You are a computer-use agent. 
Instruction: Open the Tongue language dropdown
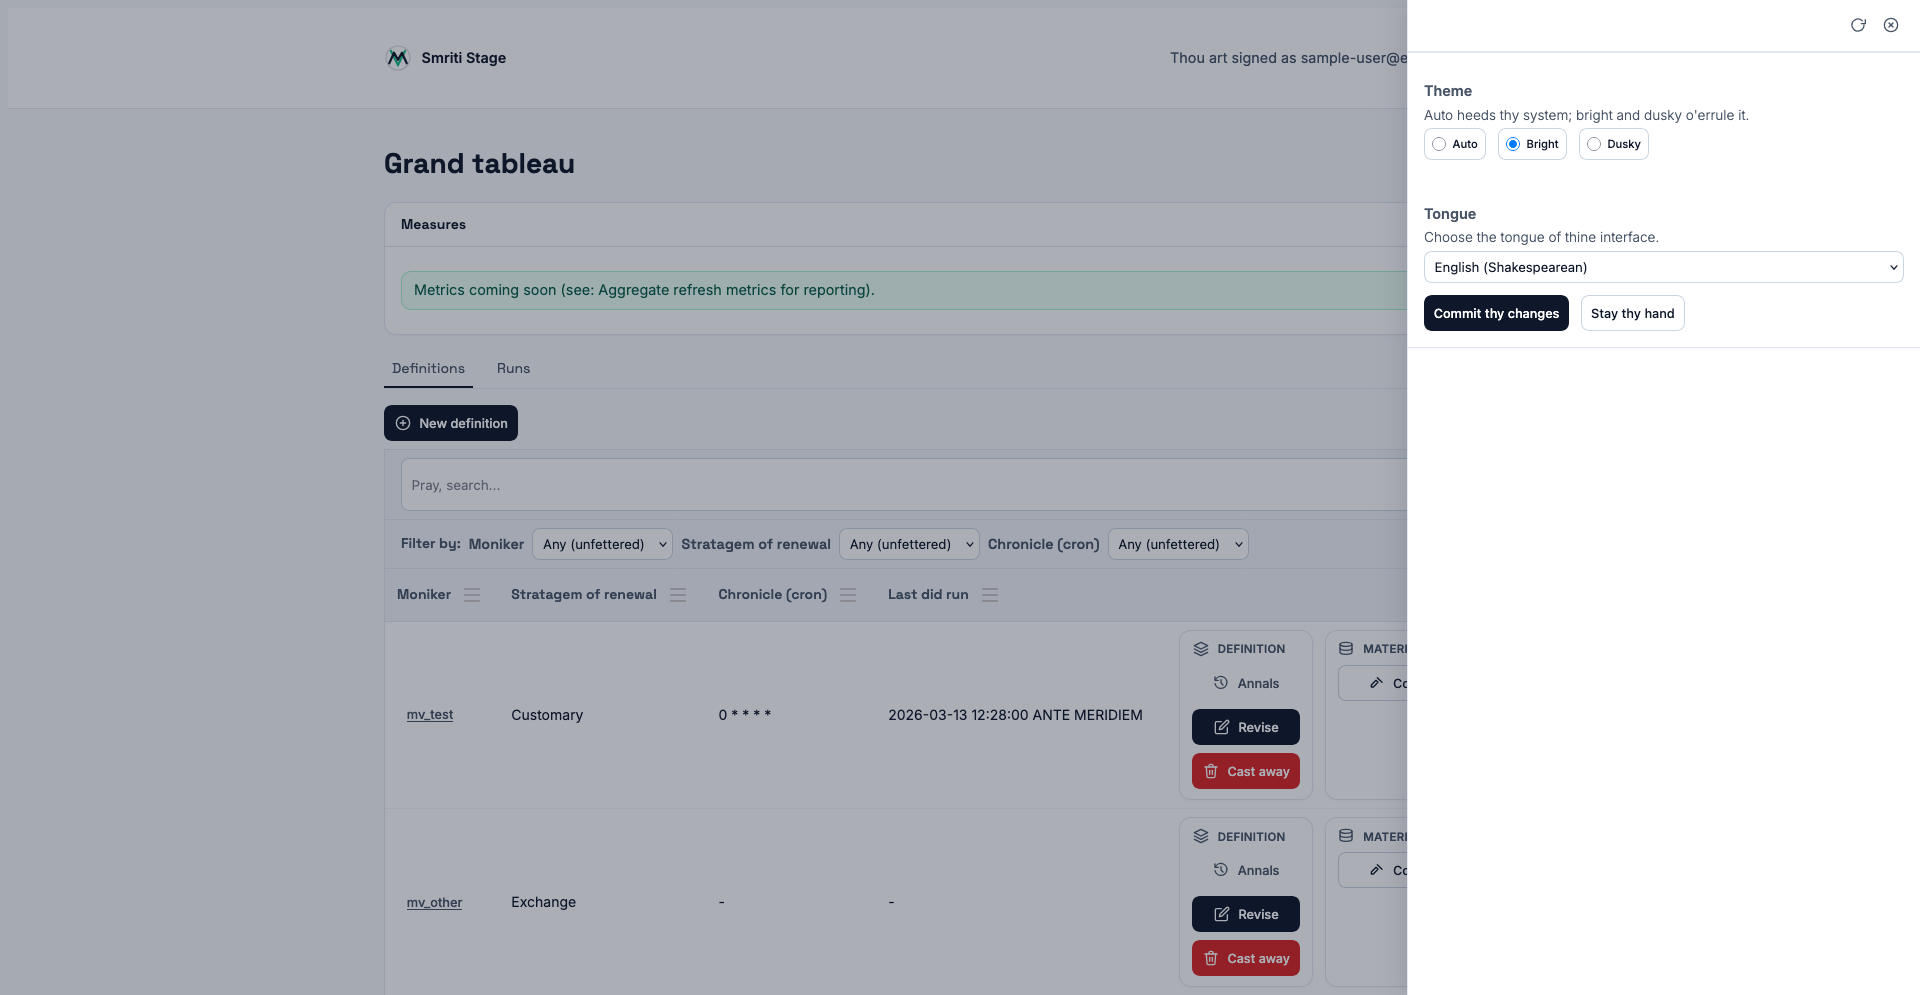pyautogui.click(x=1663, y=267)
